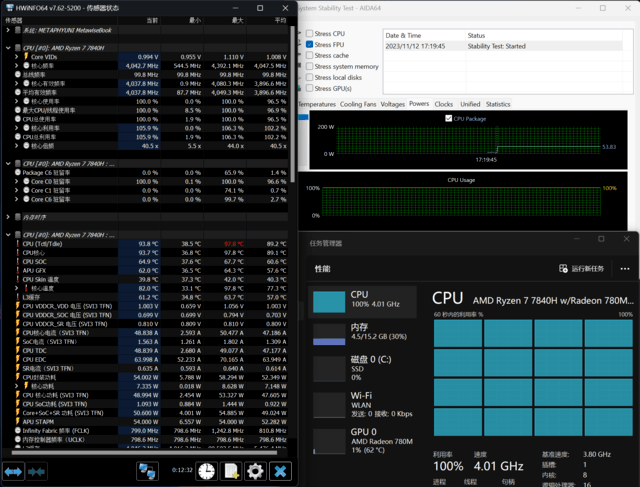Screen dimensions: 640x487
Task: Click 平均 column header in HWiNFO
Action: [267, 20]
